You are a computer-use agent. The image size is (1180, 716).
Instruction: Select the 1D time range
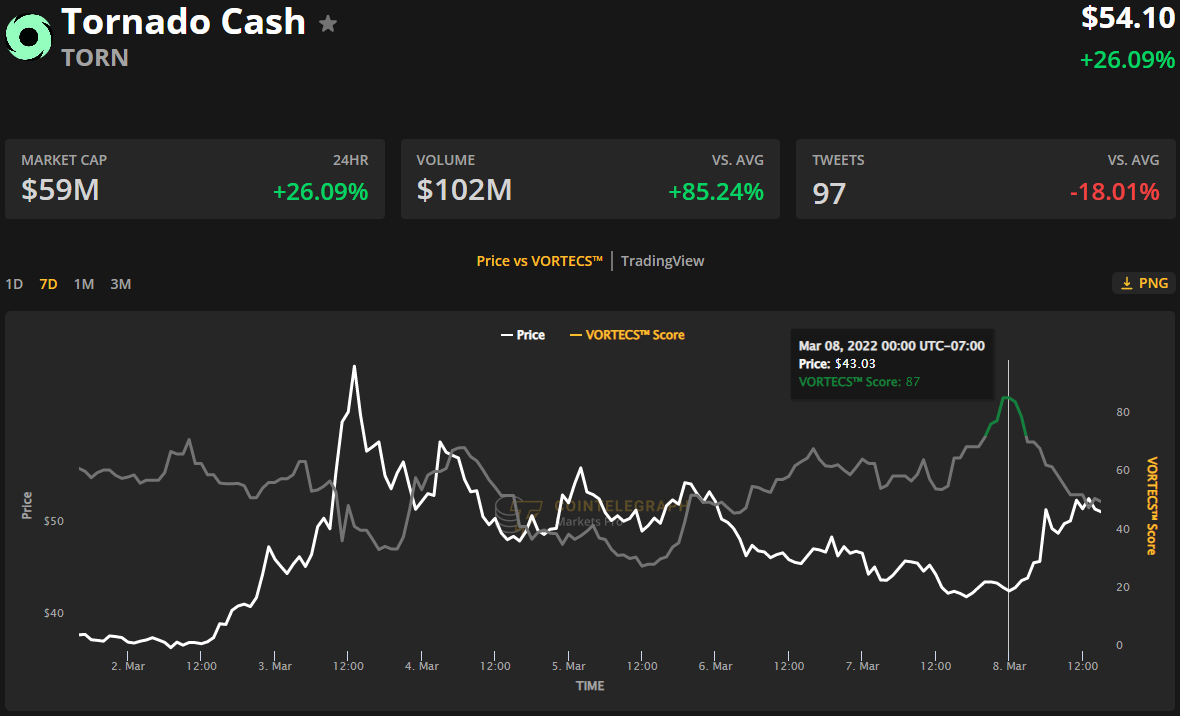click(x=14, y=284)
